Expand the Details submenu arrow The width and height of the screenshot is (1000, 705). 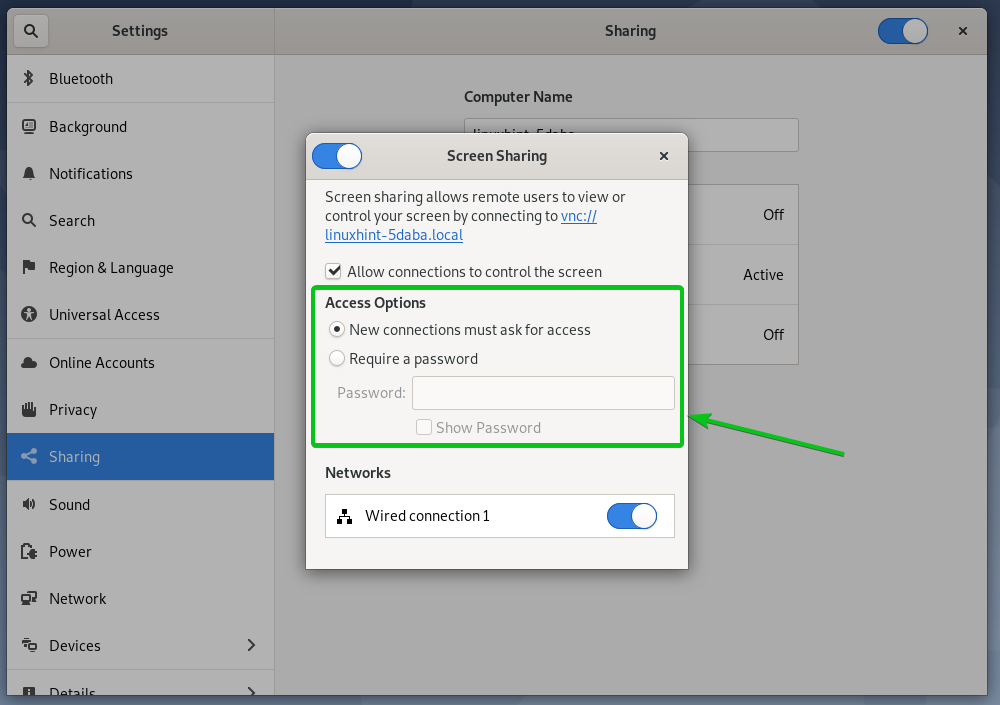pos(251,692)
